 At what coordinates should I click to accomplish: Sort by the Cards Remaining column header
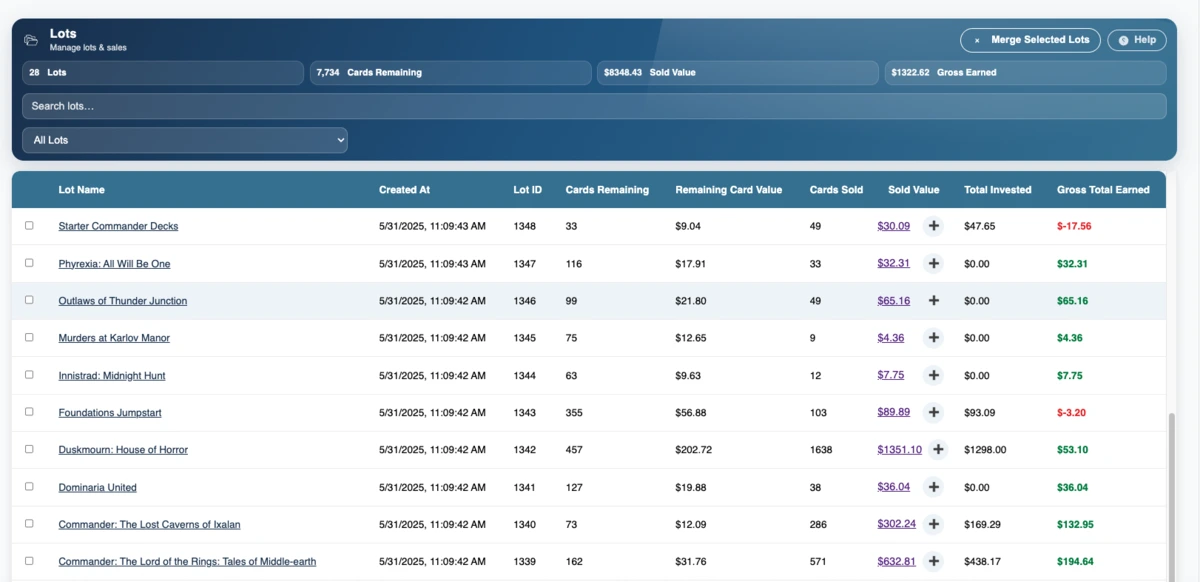pos(606,190)
